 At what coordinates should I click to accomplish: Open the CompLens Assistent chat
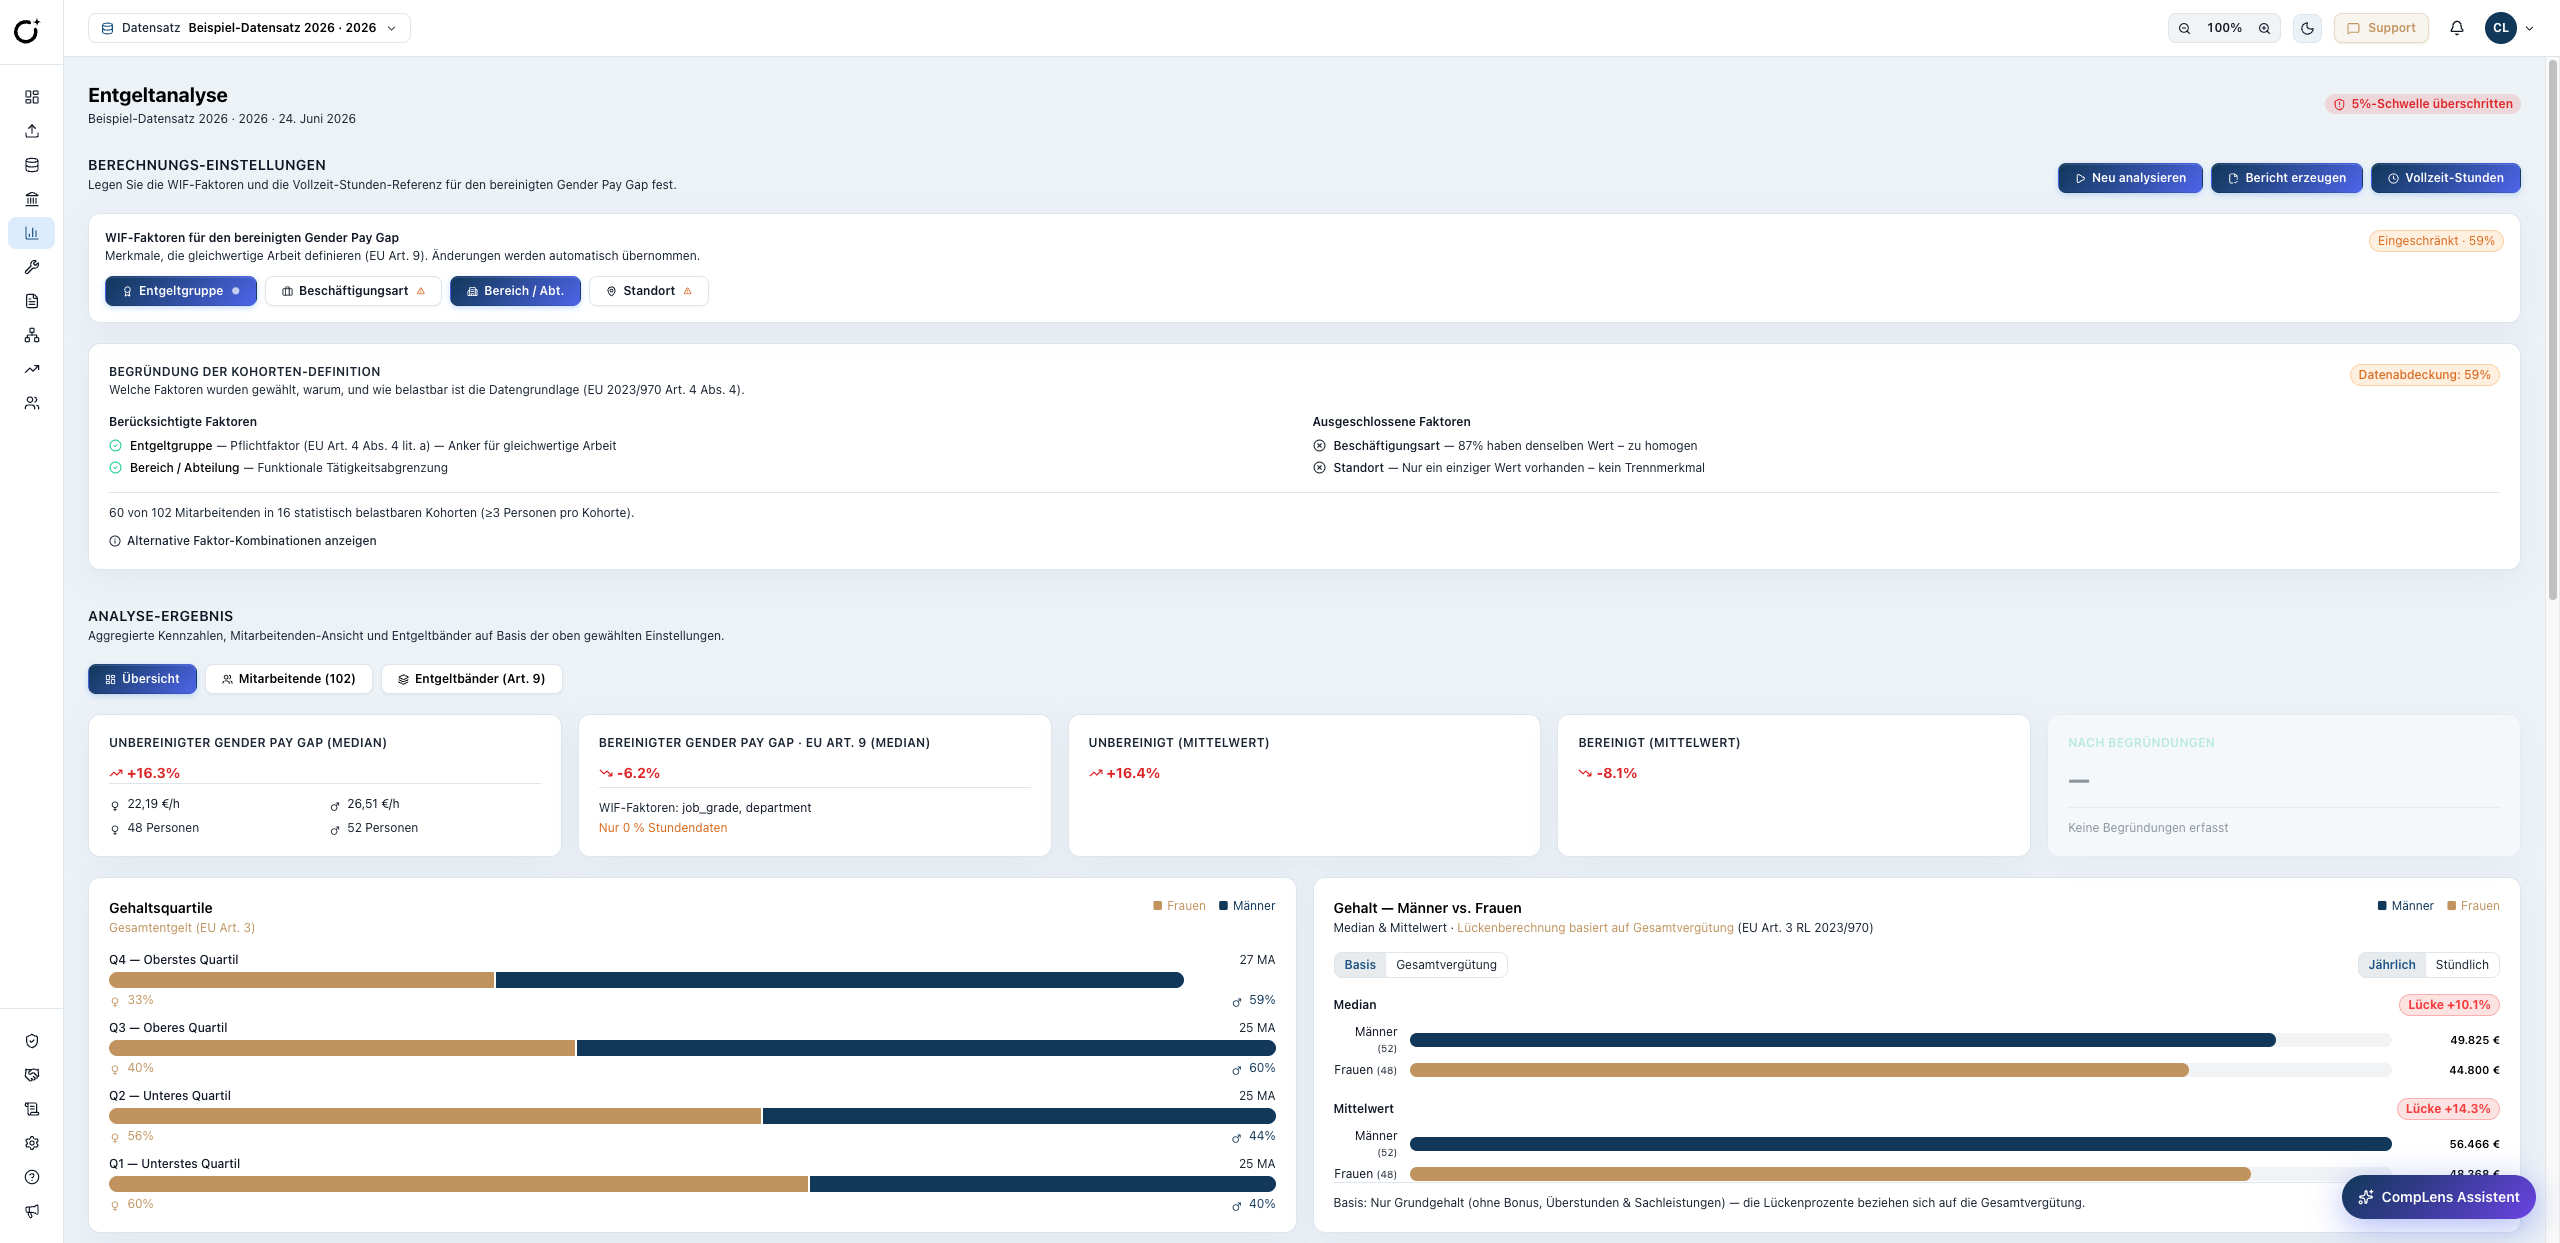pyautogui.click(x=2438, y=1197)
